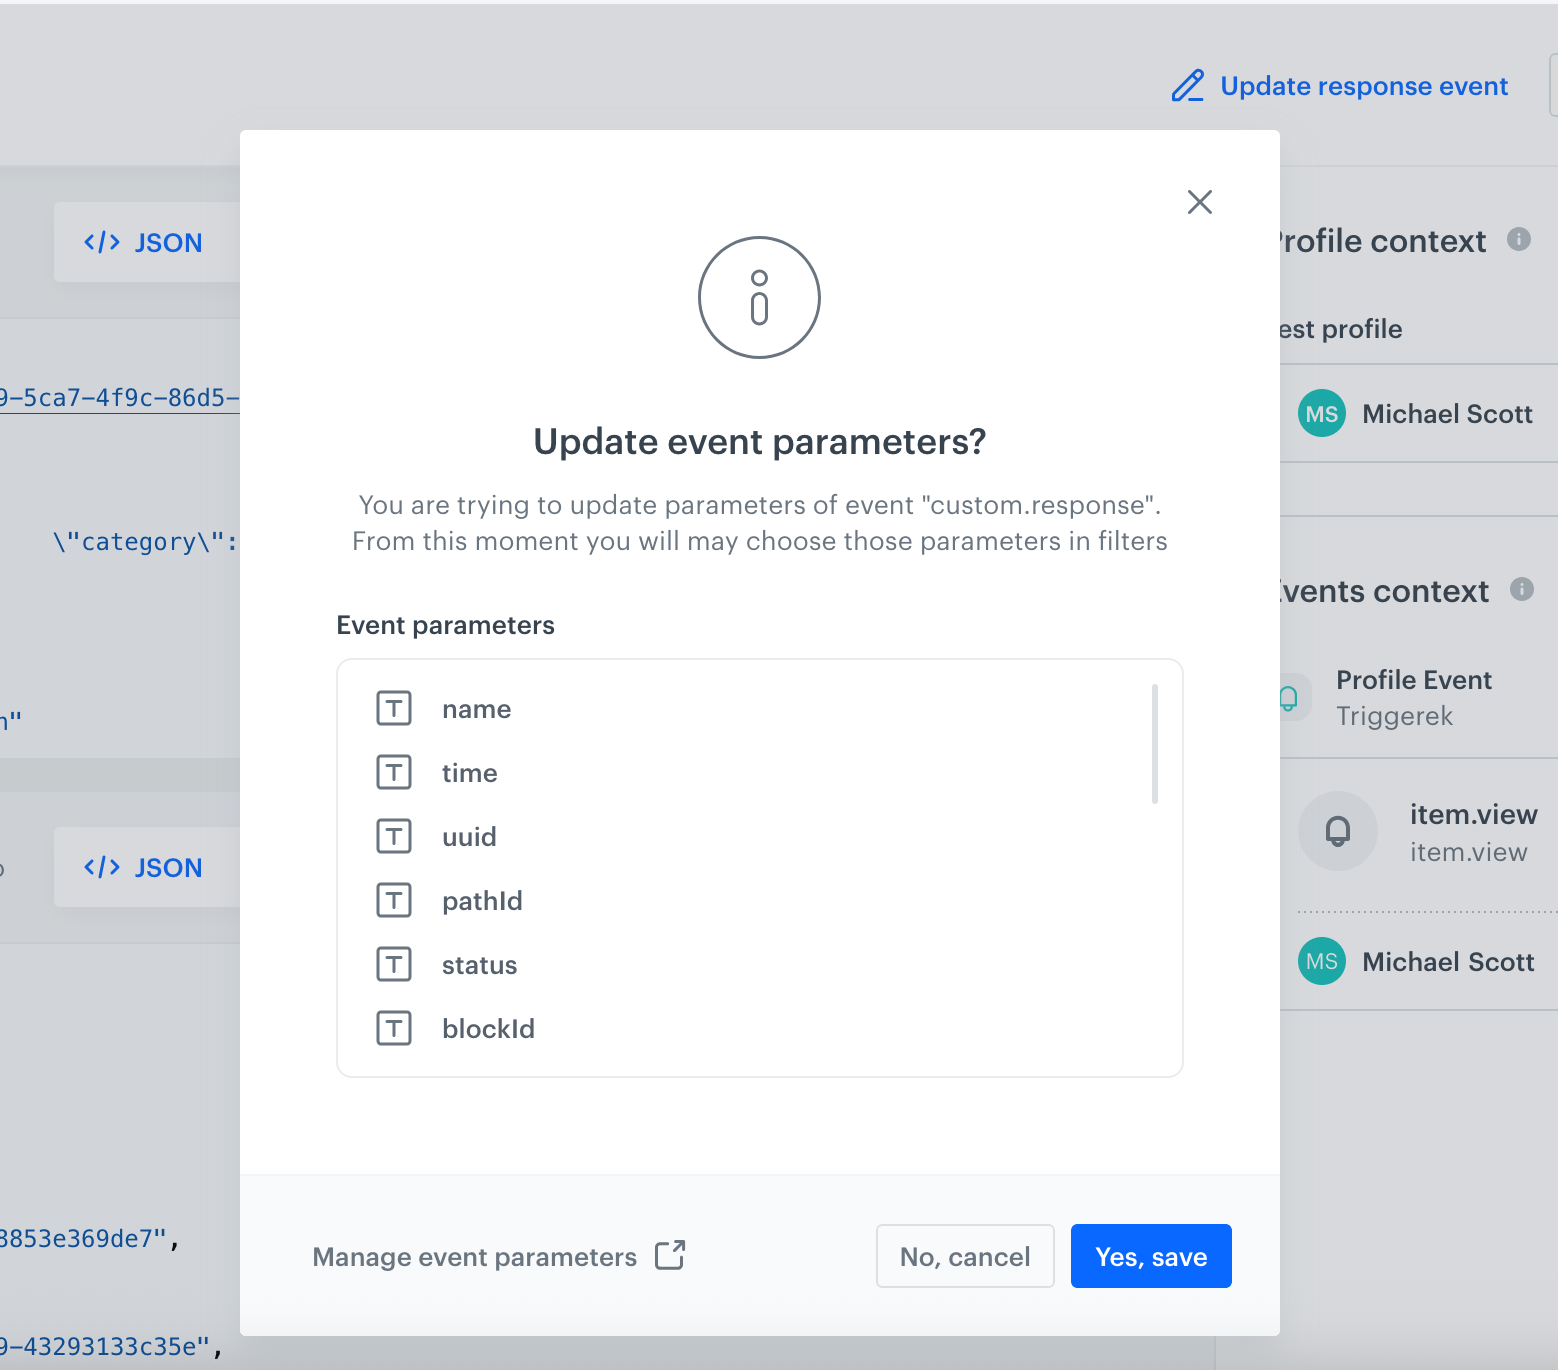Click the Update response event link
Viewport: 1558px width, 1370px height.
(x=1363, y=86)
